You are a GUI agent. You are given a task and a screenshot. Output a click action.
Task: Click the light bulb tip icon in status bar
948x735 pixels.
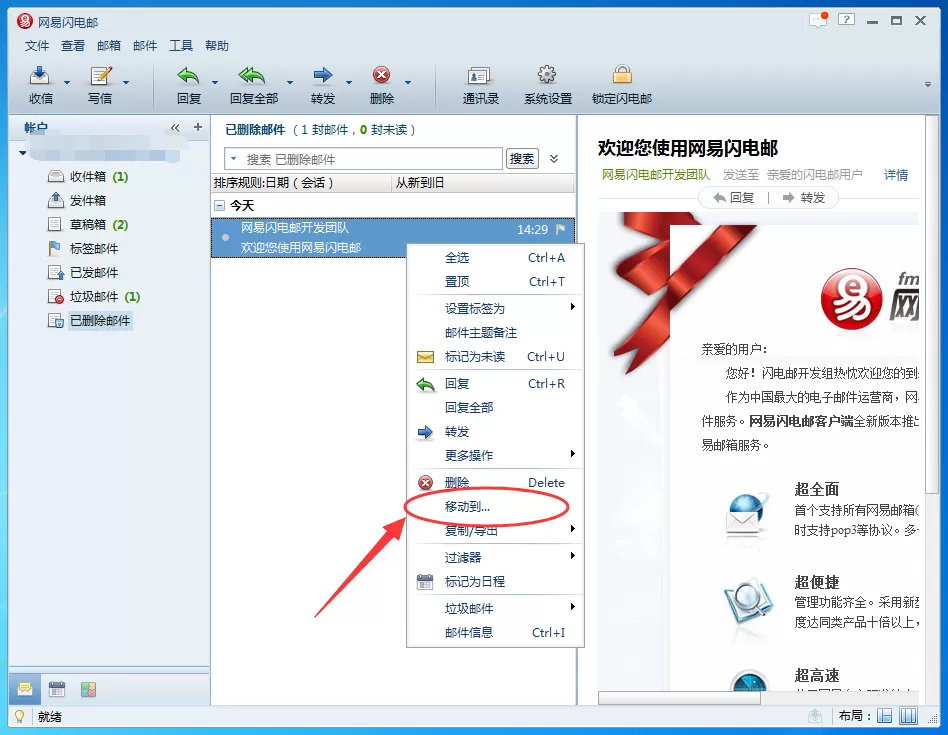[x=19, y=716]
